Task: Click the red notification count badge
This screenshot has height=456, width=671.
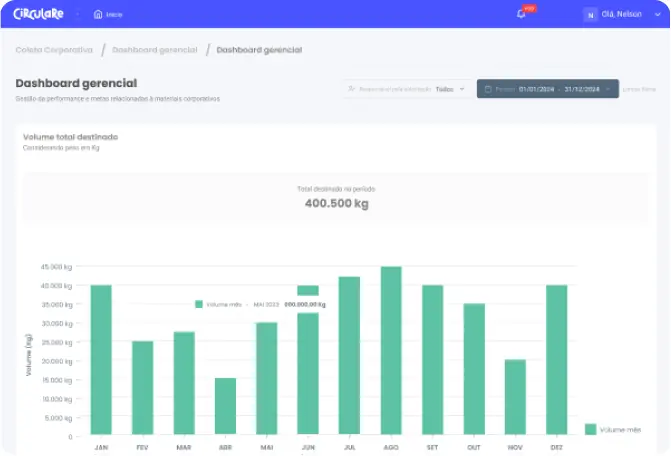Action: [x=529, y=9]
